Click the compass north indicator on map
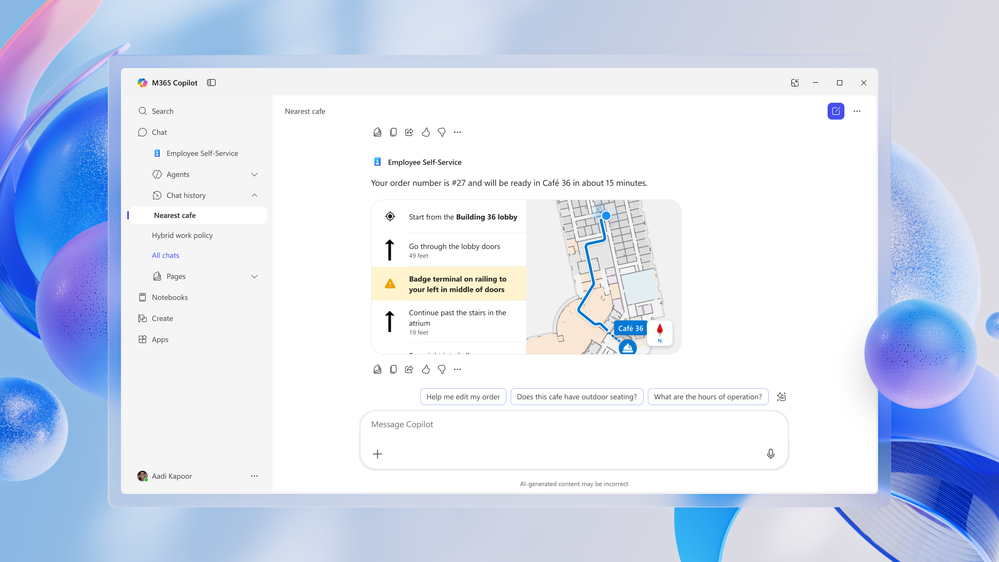This screenshot has width=999, height=562. pos(659,333)
